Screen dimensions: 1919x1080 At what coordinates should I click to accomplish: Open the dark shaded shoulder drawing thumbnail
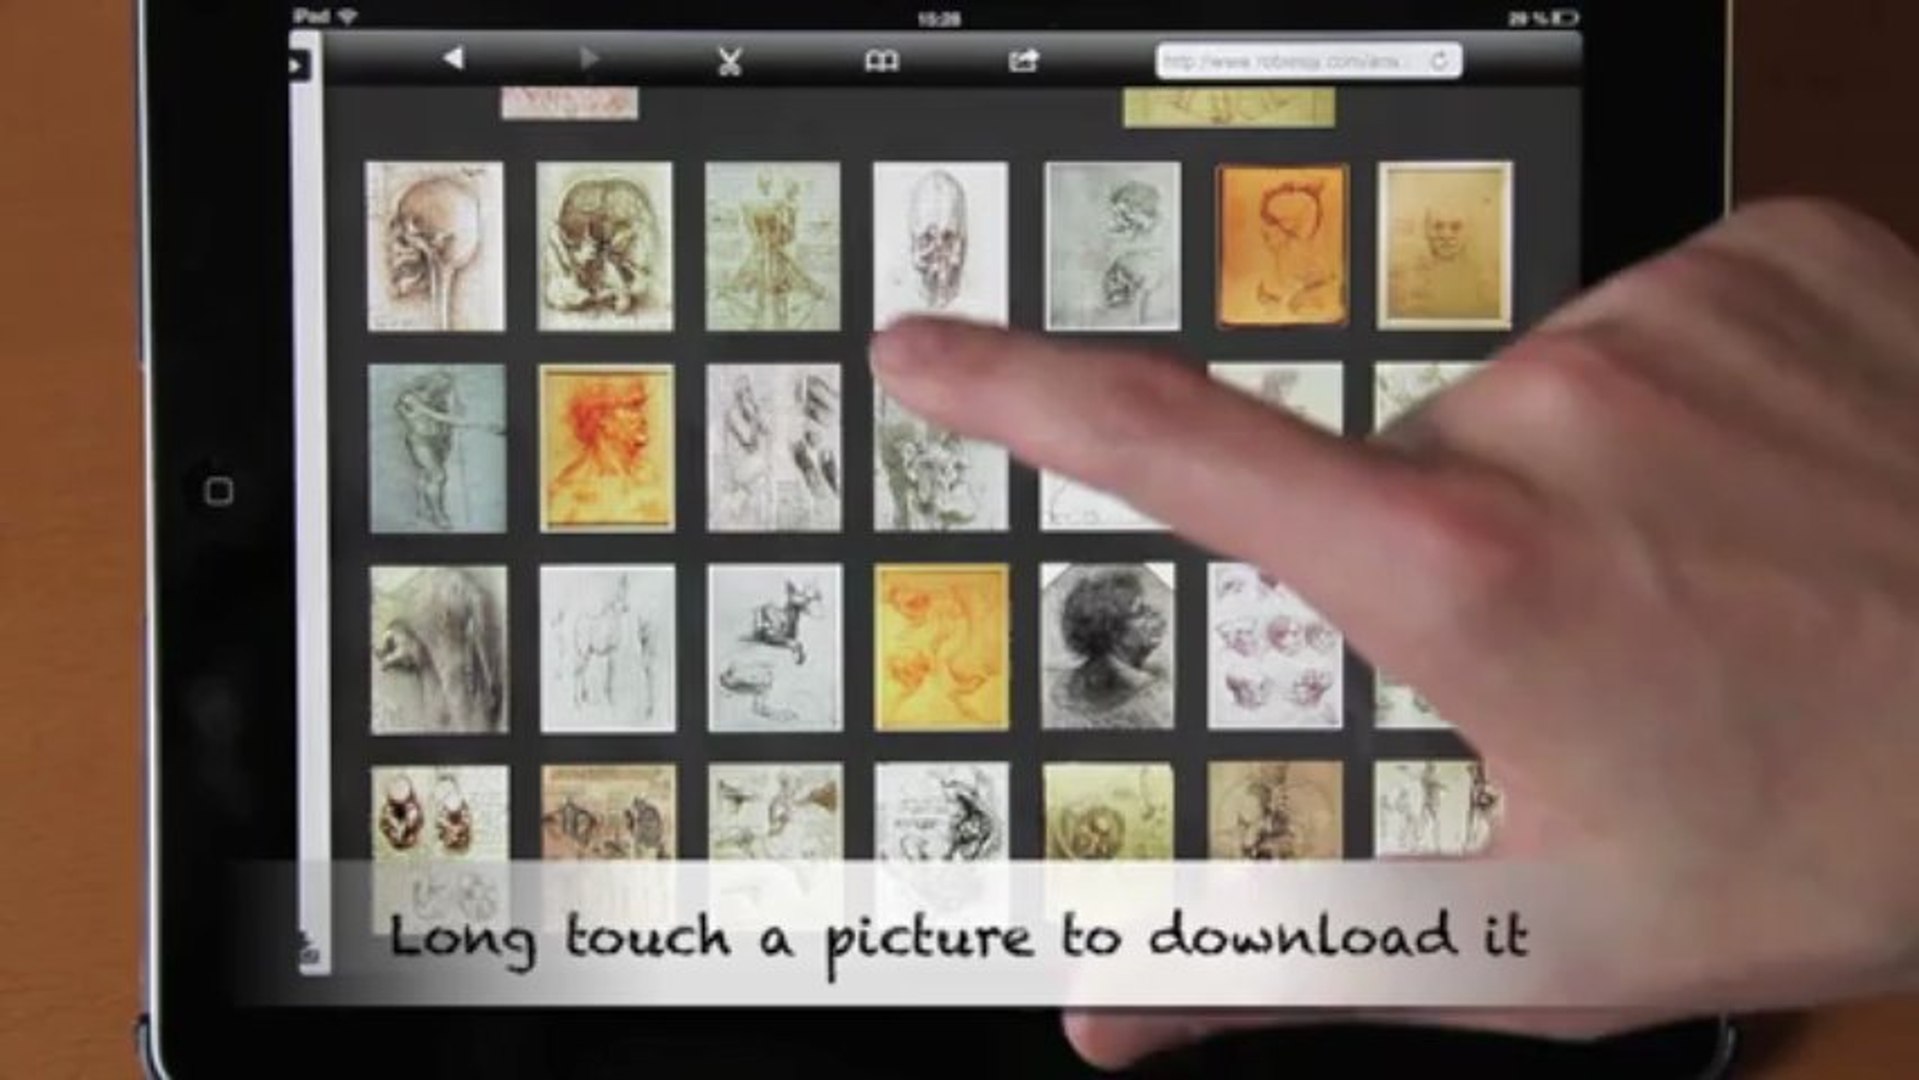point(439,650)
